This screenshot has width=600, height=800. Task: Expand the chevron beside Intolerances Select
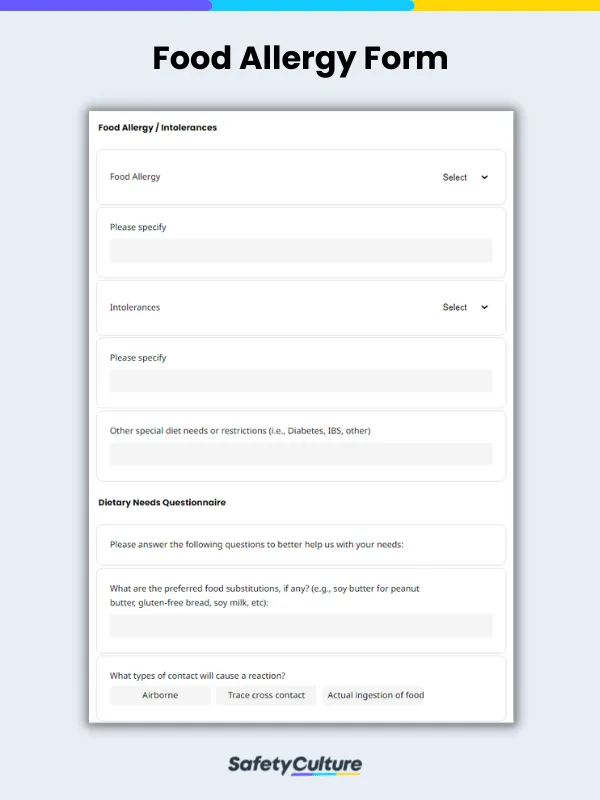[x=485, y=307]
